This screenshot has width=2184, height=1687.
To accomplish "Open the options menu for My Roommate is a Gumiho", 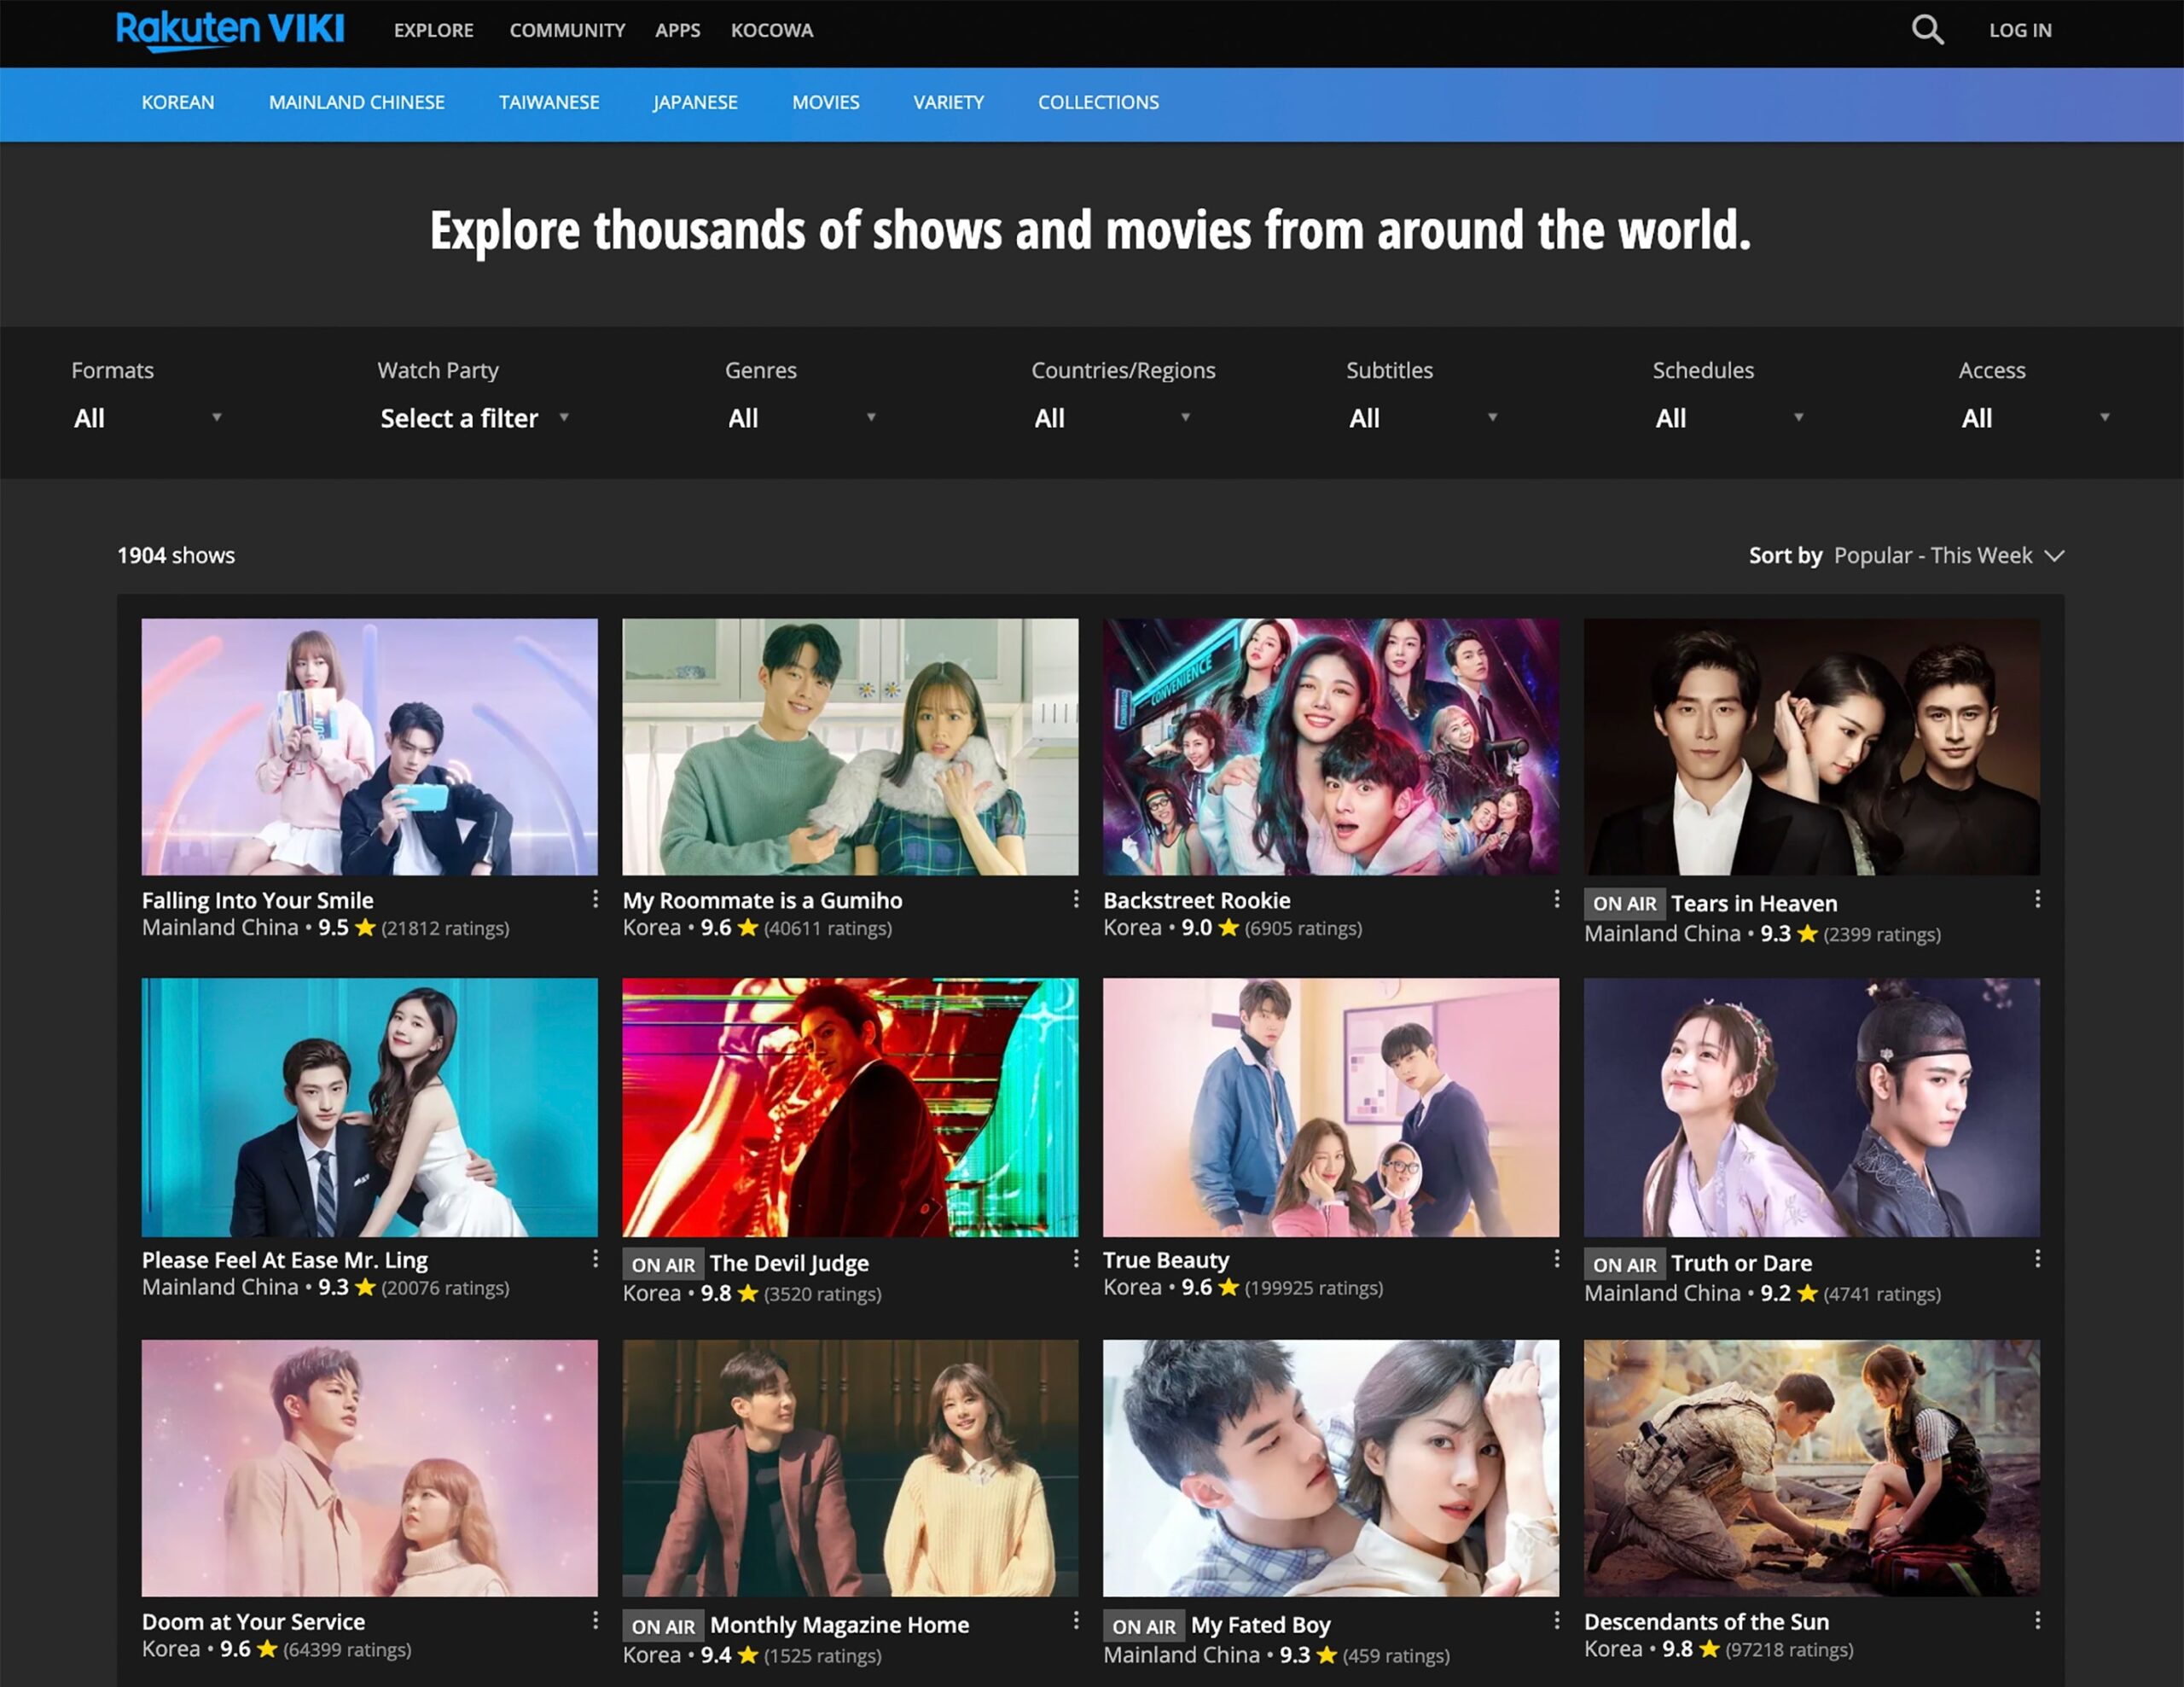I will [1076, 898].
